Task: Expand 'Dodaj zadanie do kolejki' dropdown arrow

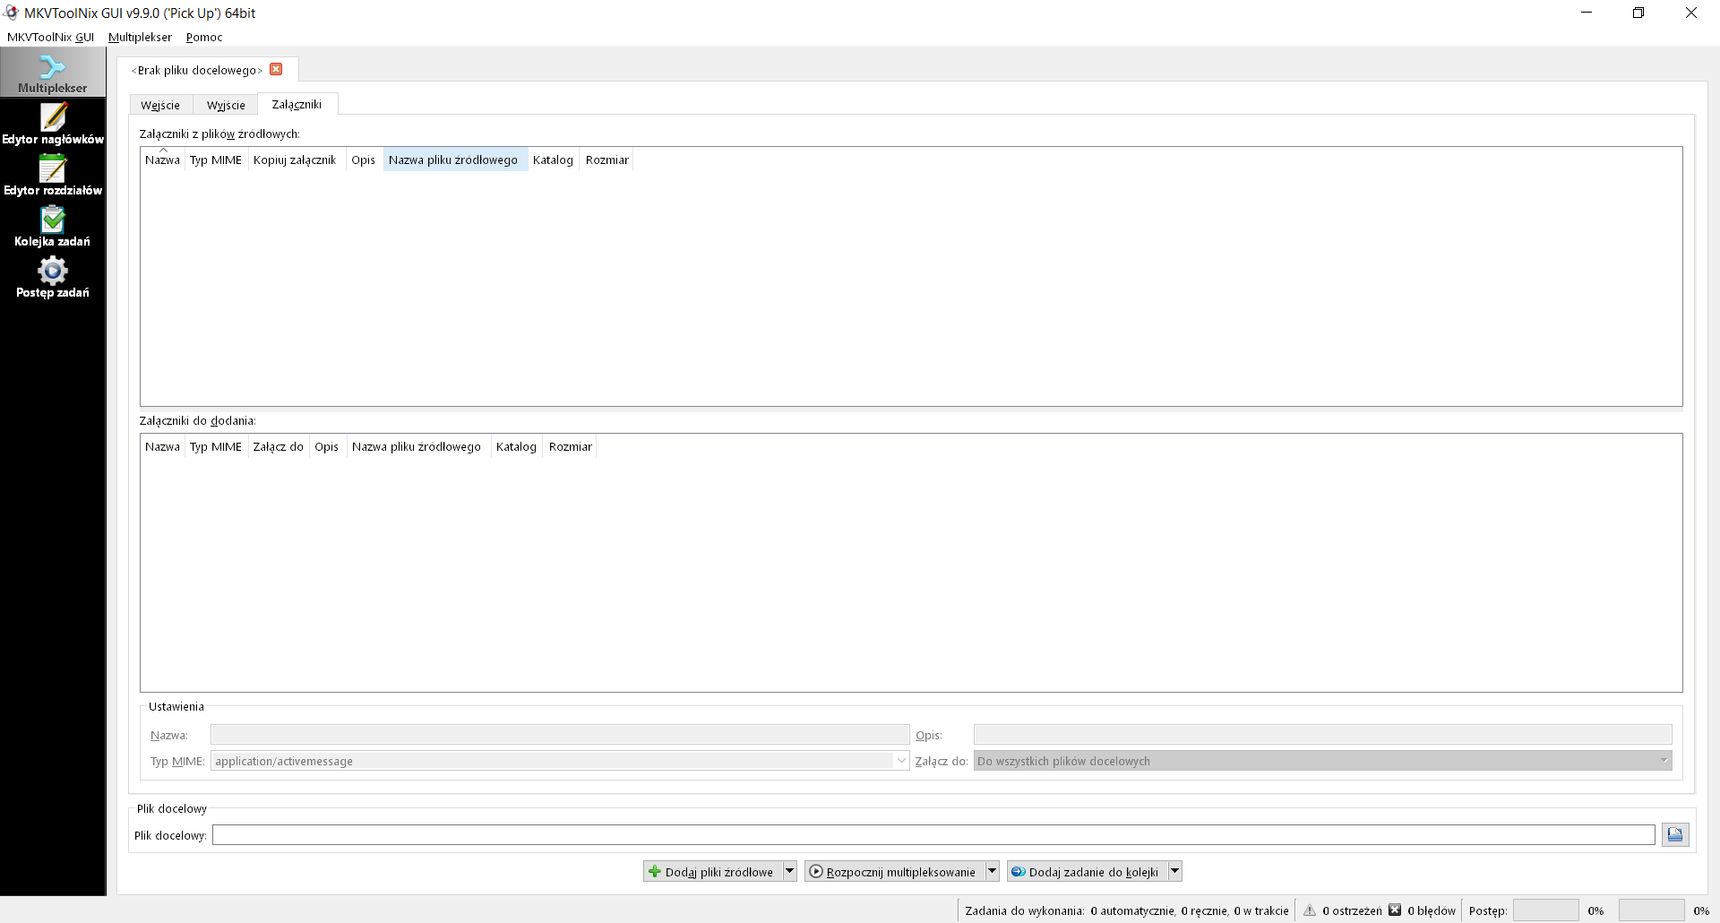Action: point(1175,872)
